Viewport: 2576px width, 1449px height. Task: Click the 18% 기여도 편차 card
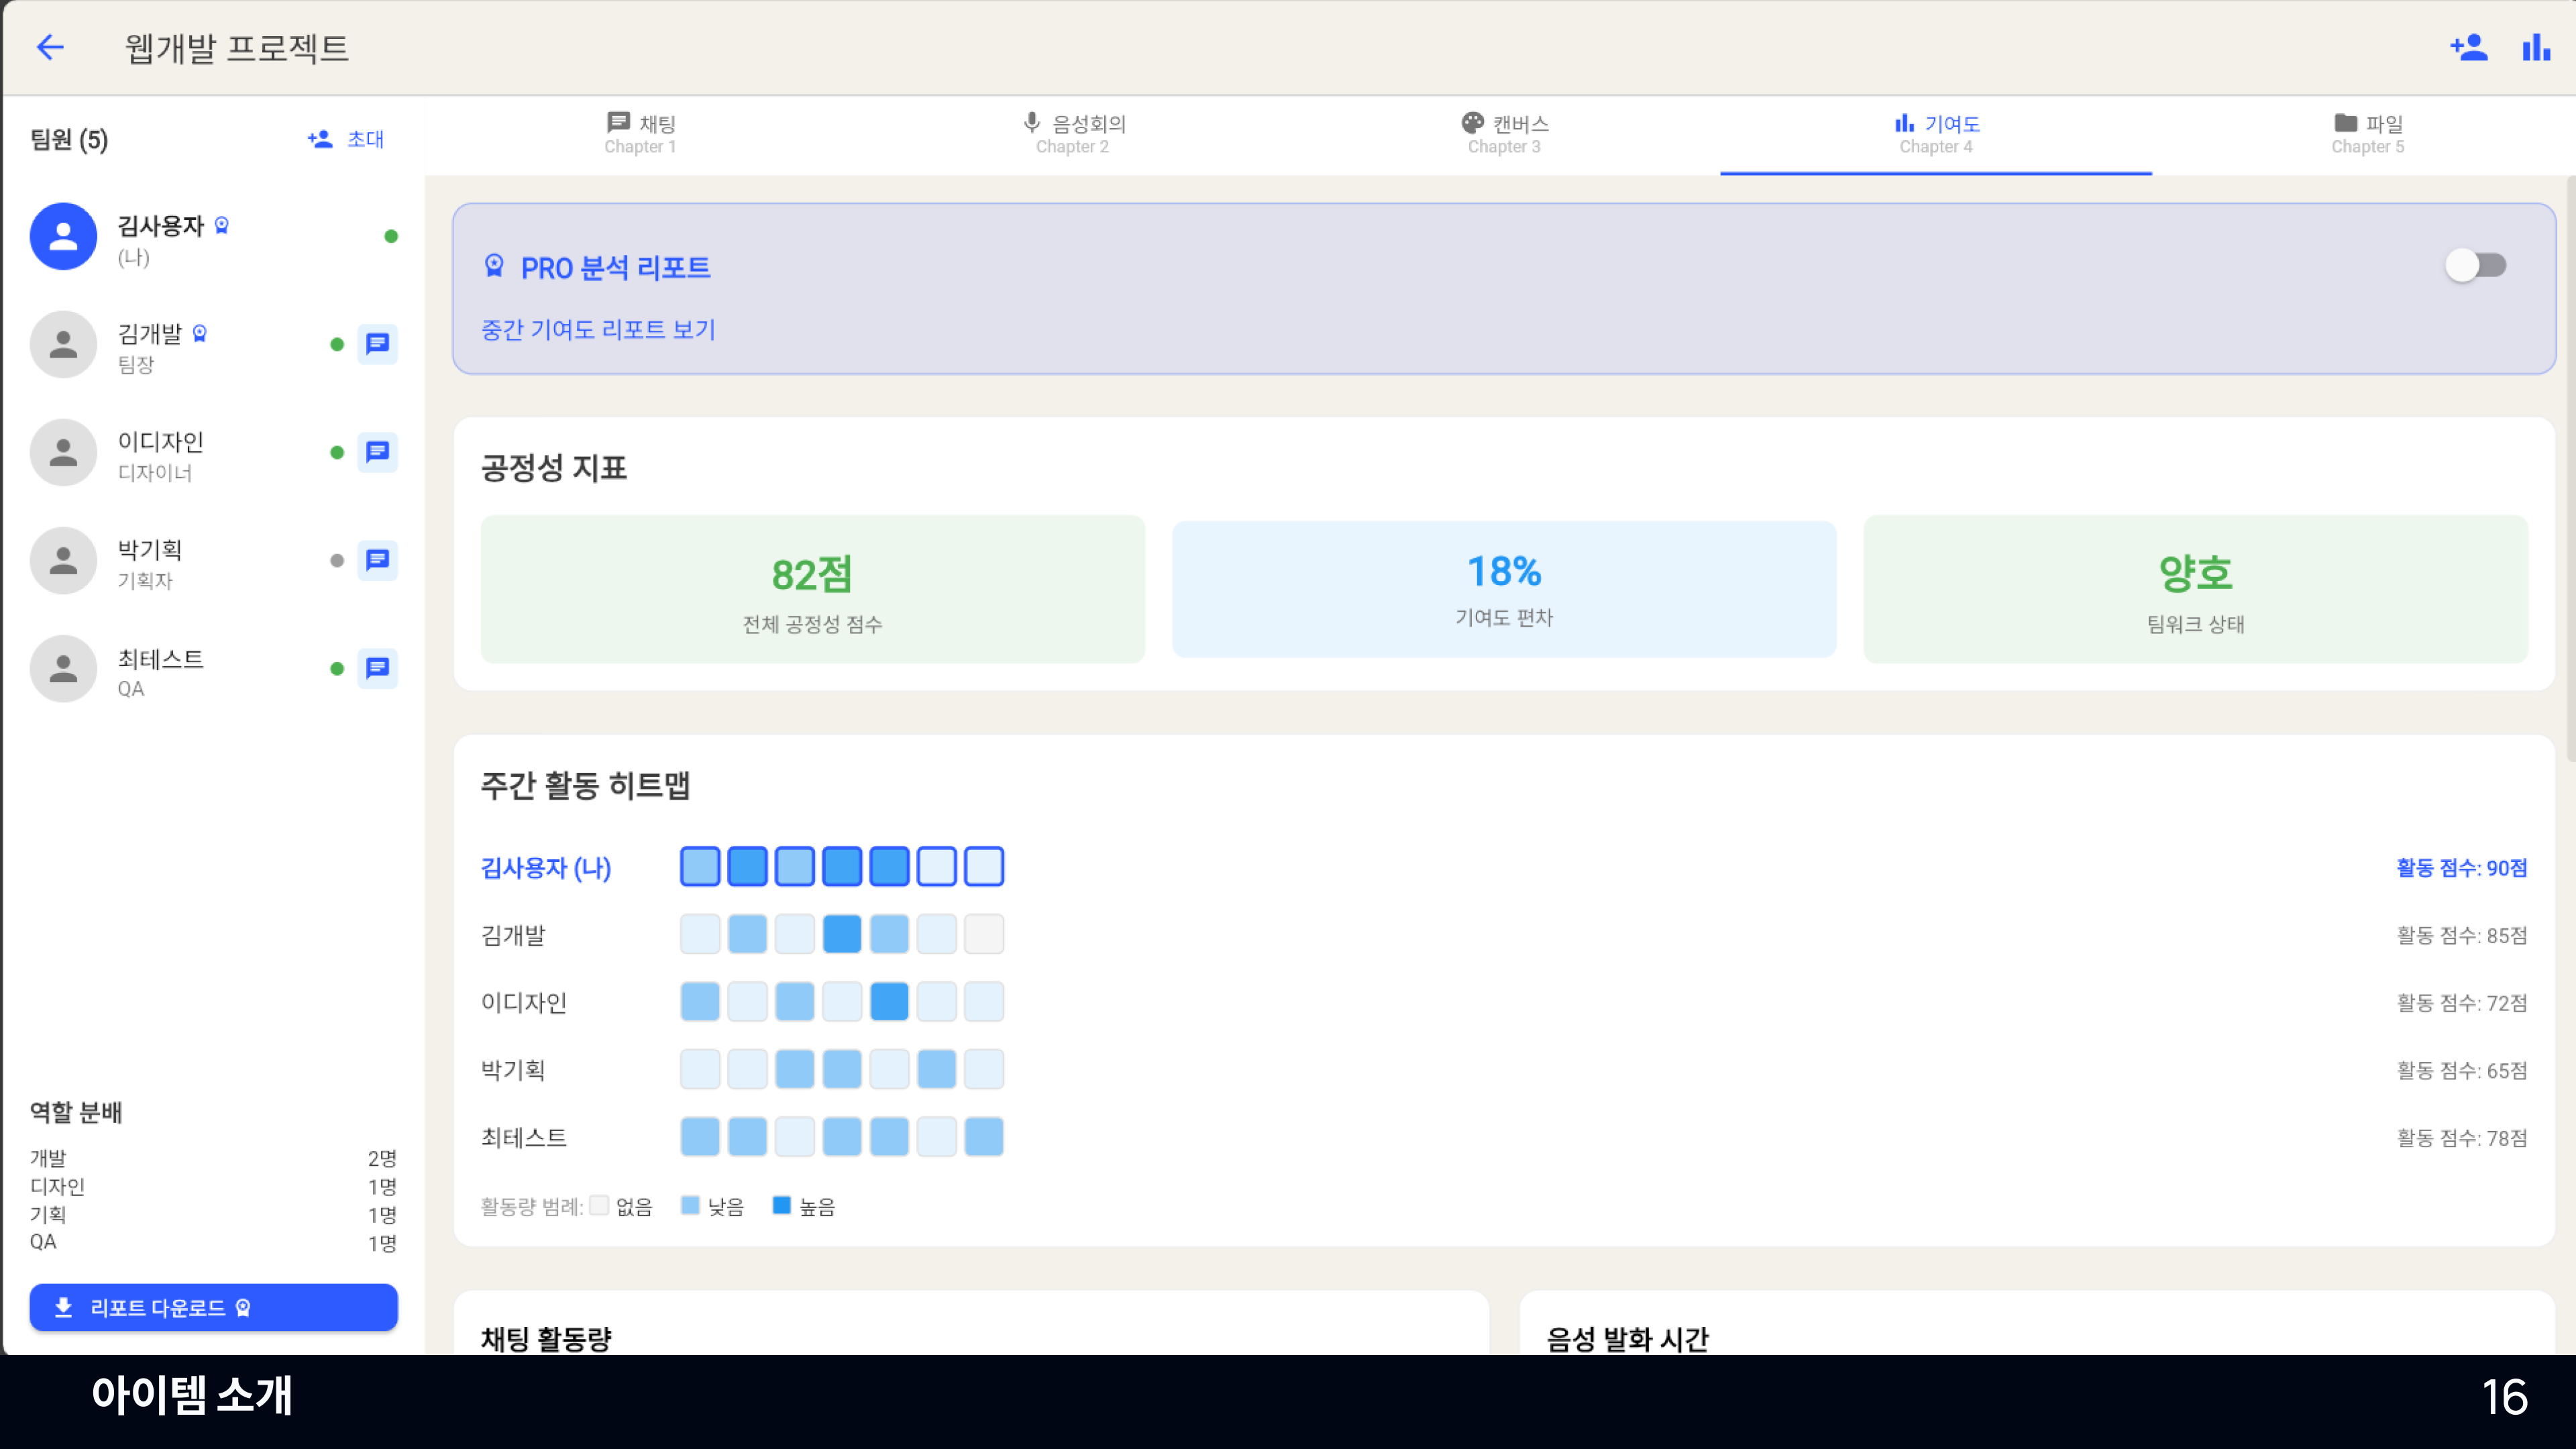[x=1503, y=590]
